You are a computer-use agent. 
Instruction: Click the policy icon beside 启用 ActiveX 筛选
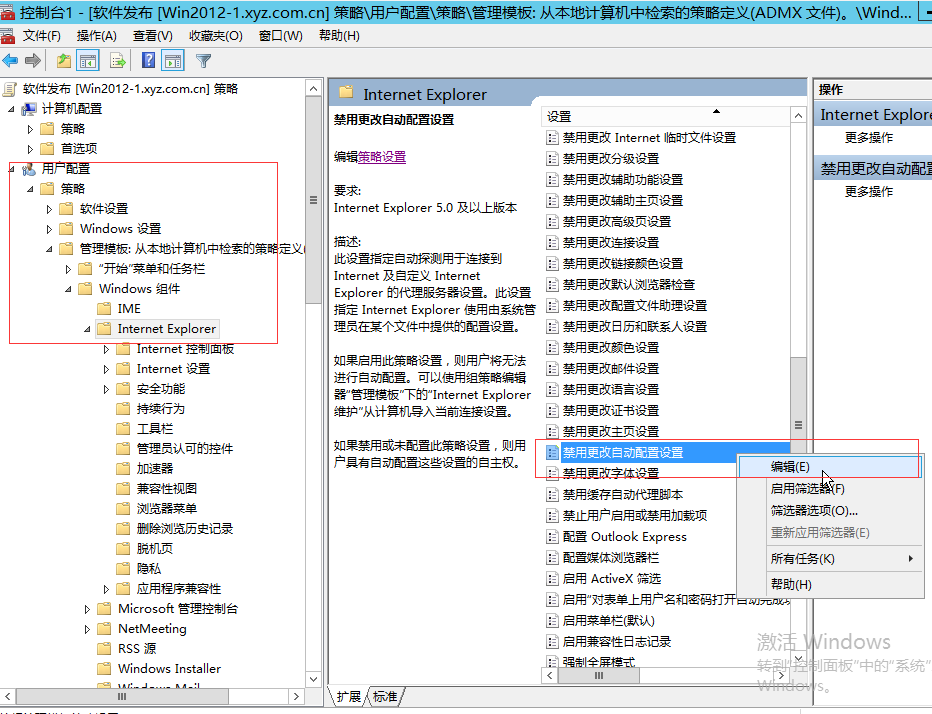(552, 578)
